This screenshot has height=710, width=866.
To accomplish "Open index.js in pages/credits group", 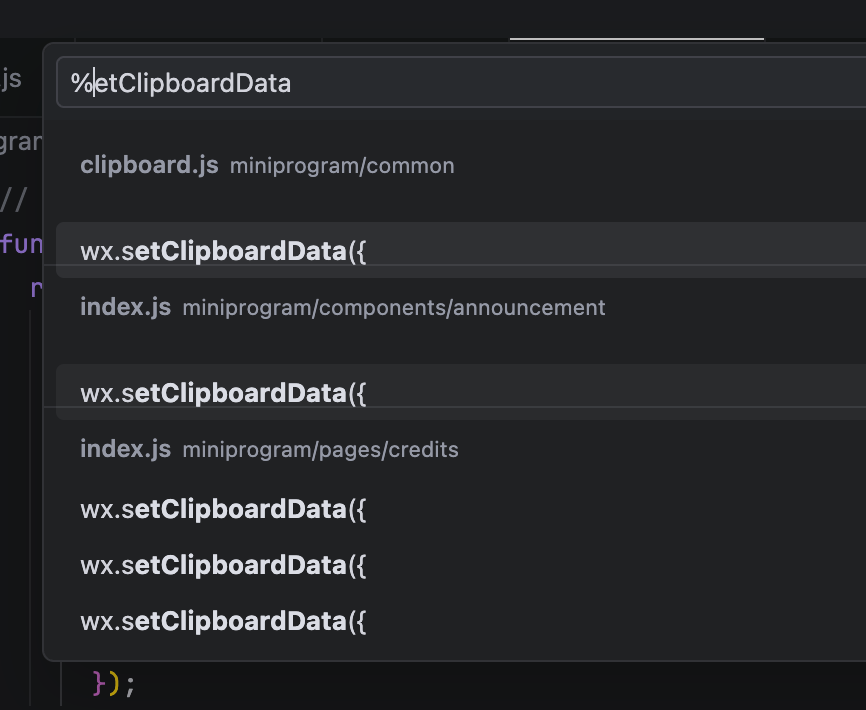I will point(126,449).
